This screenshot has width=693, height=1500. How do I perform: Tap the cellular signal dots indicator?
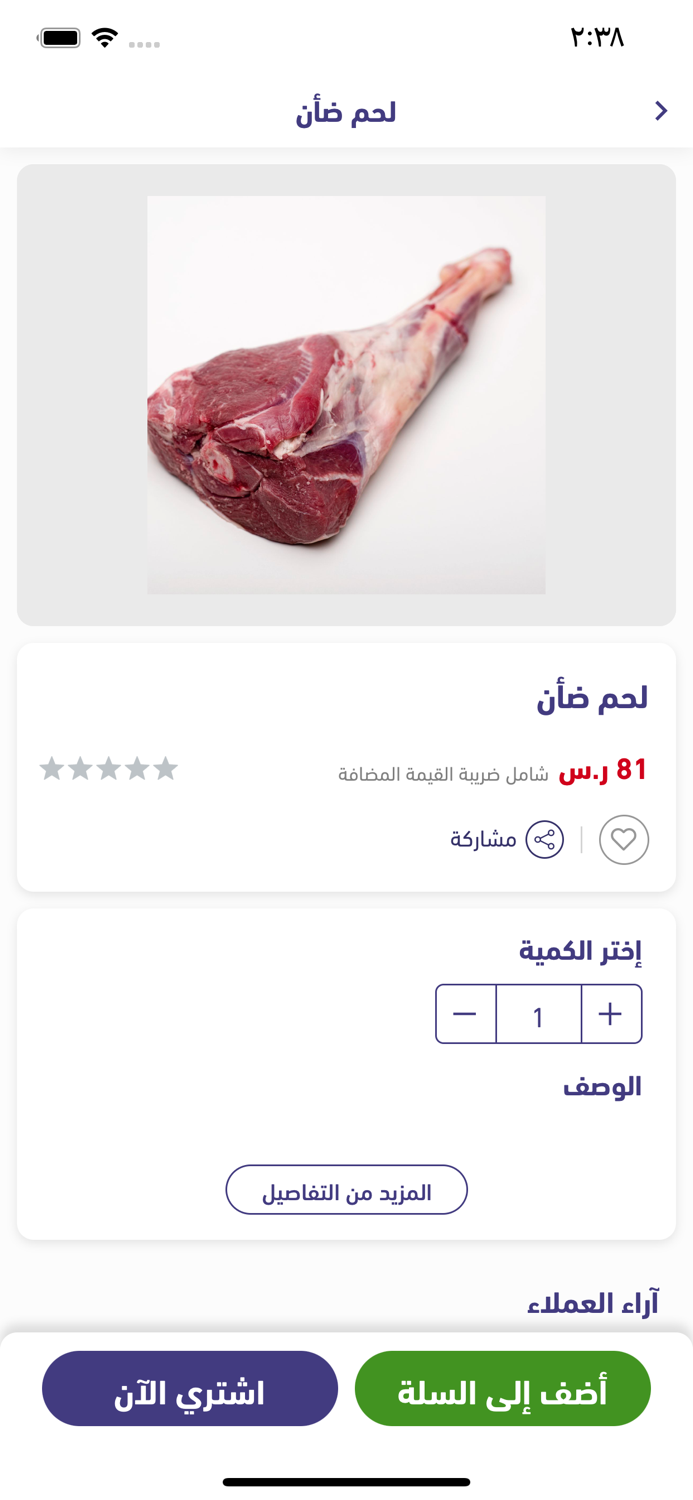coord(145,43)
